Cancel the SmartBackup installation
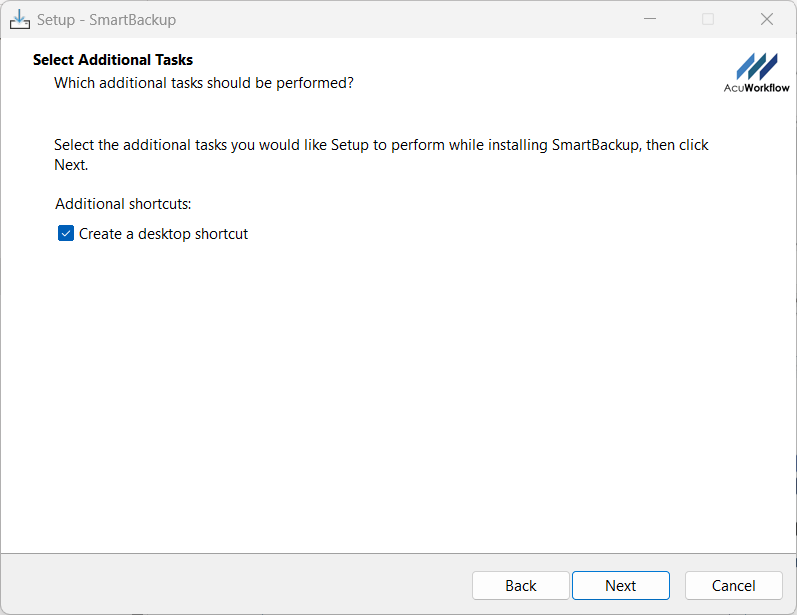 (x=733, y=586)
